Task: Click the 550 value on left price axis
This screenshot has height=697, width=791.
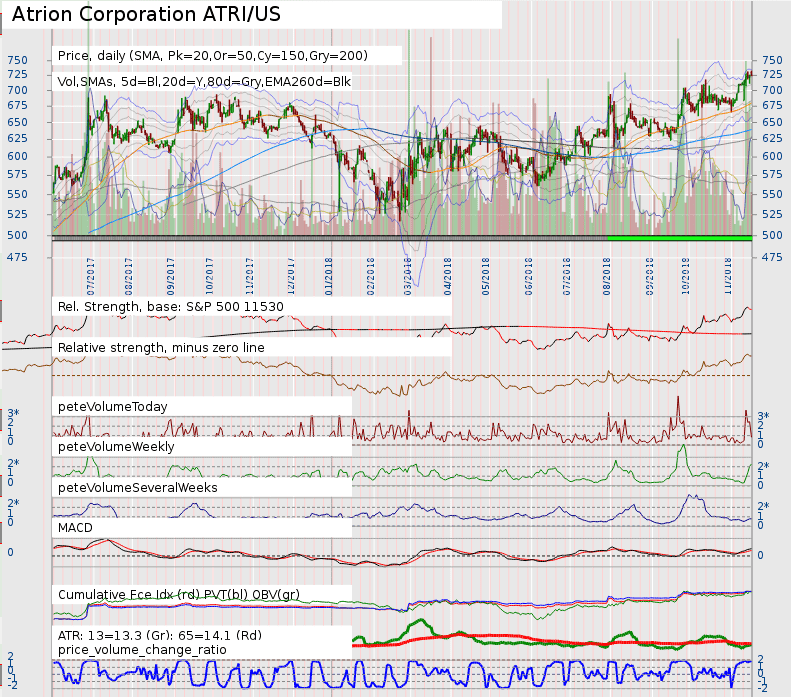Action: 18,194
